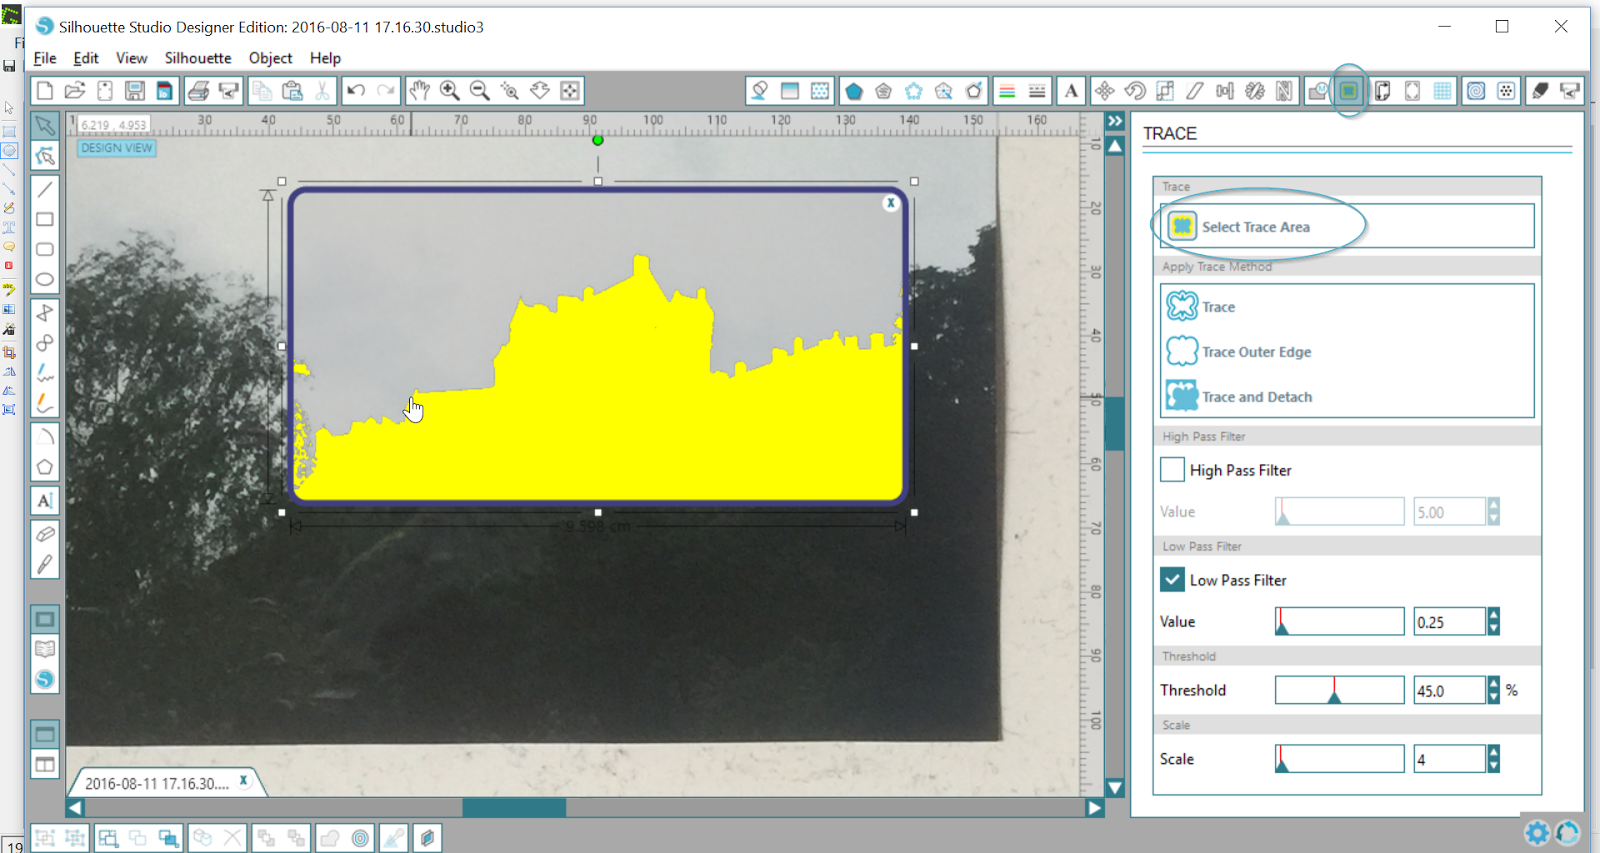
Task: Close the 2016-08-11 document tab
Action: [x=243, y=780]
